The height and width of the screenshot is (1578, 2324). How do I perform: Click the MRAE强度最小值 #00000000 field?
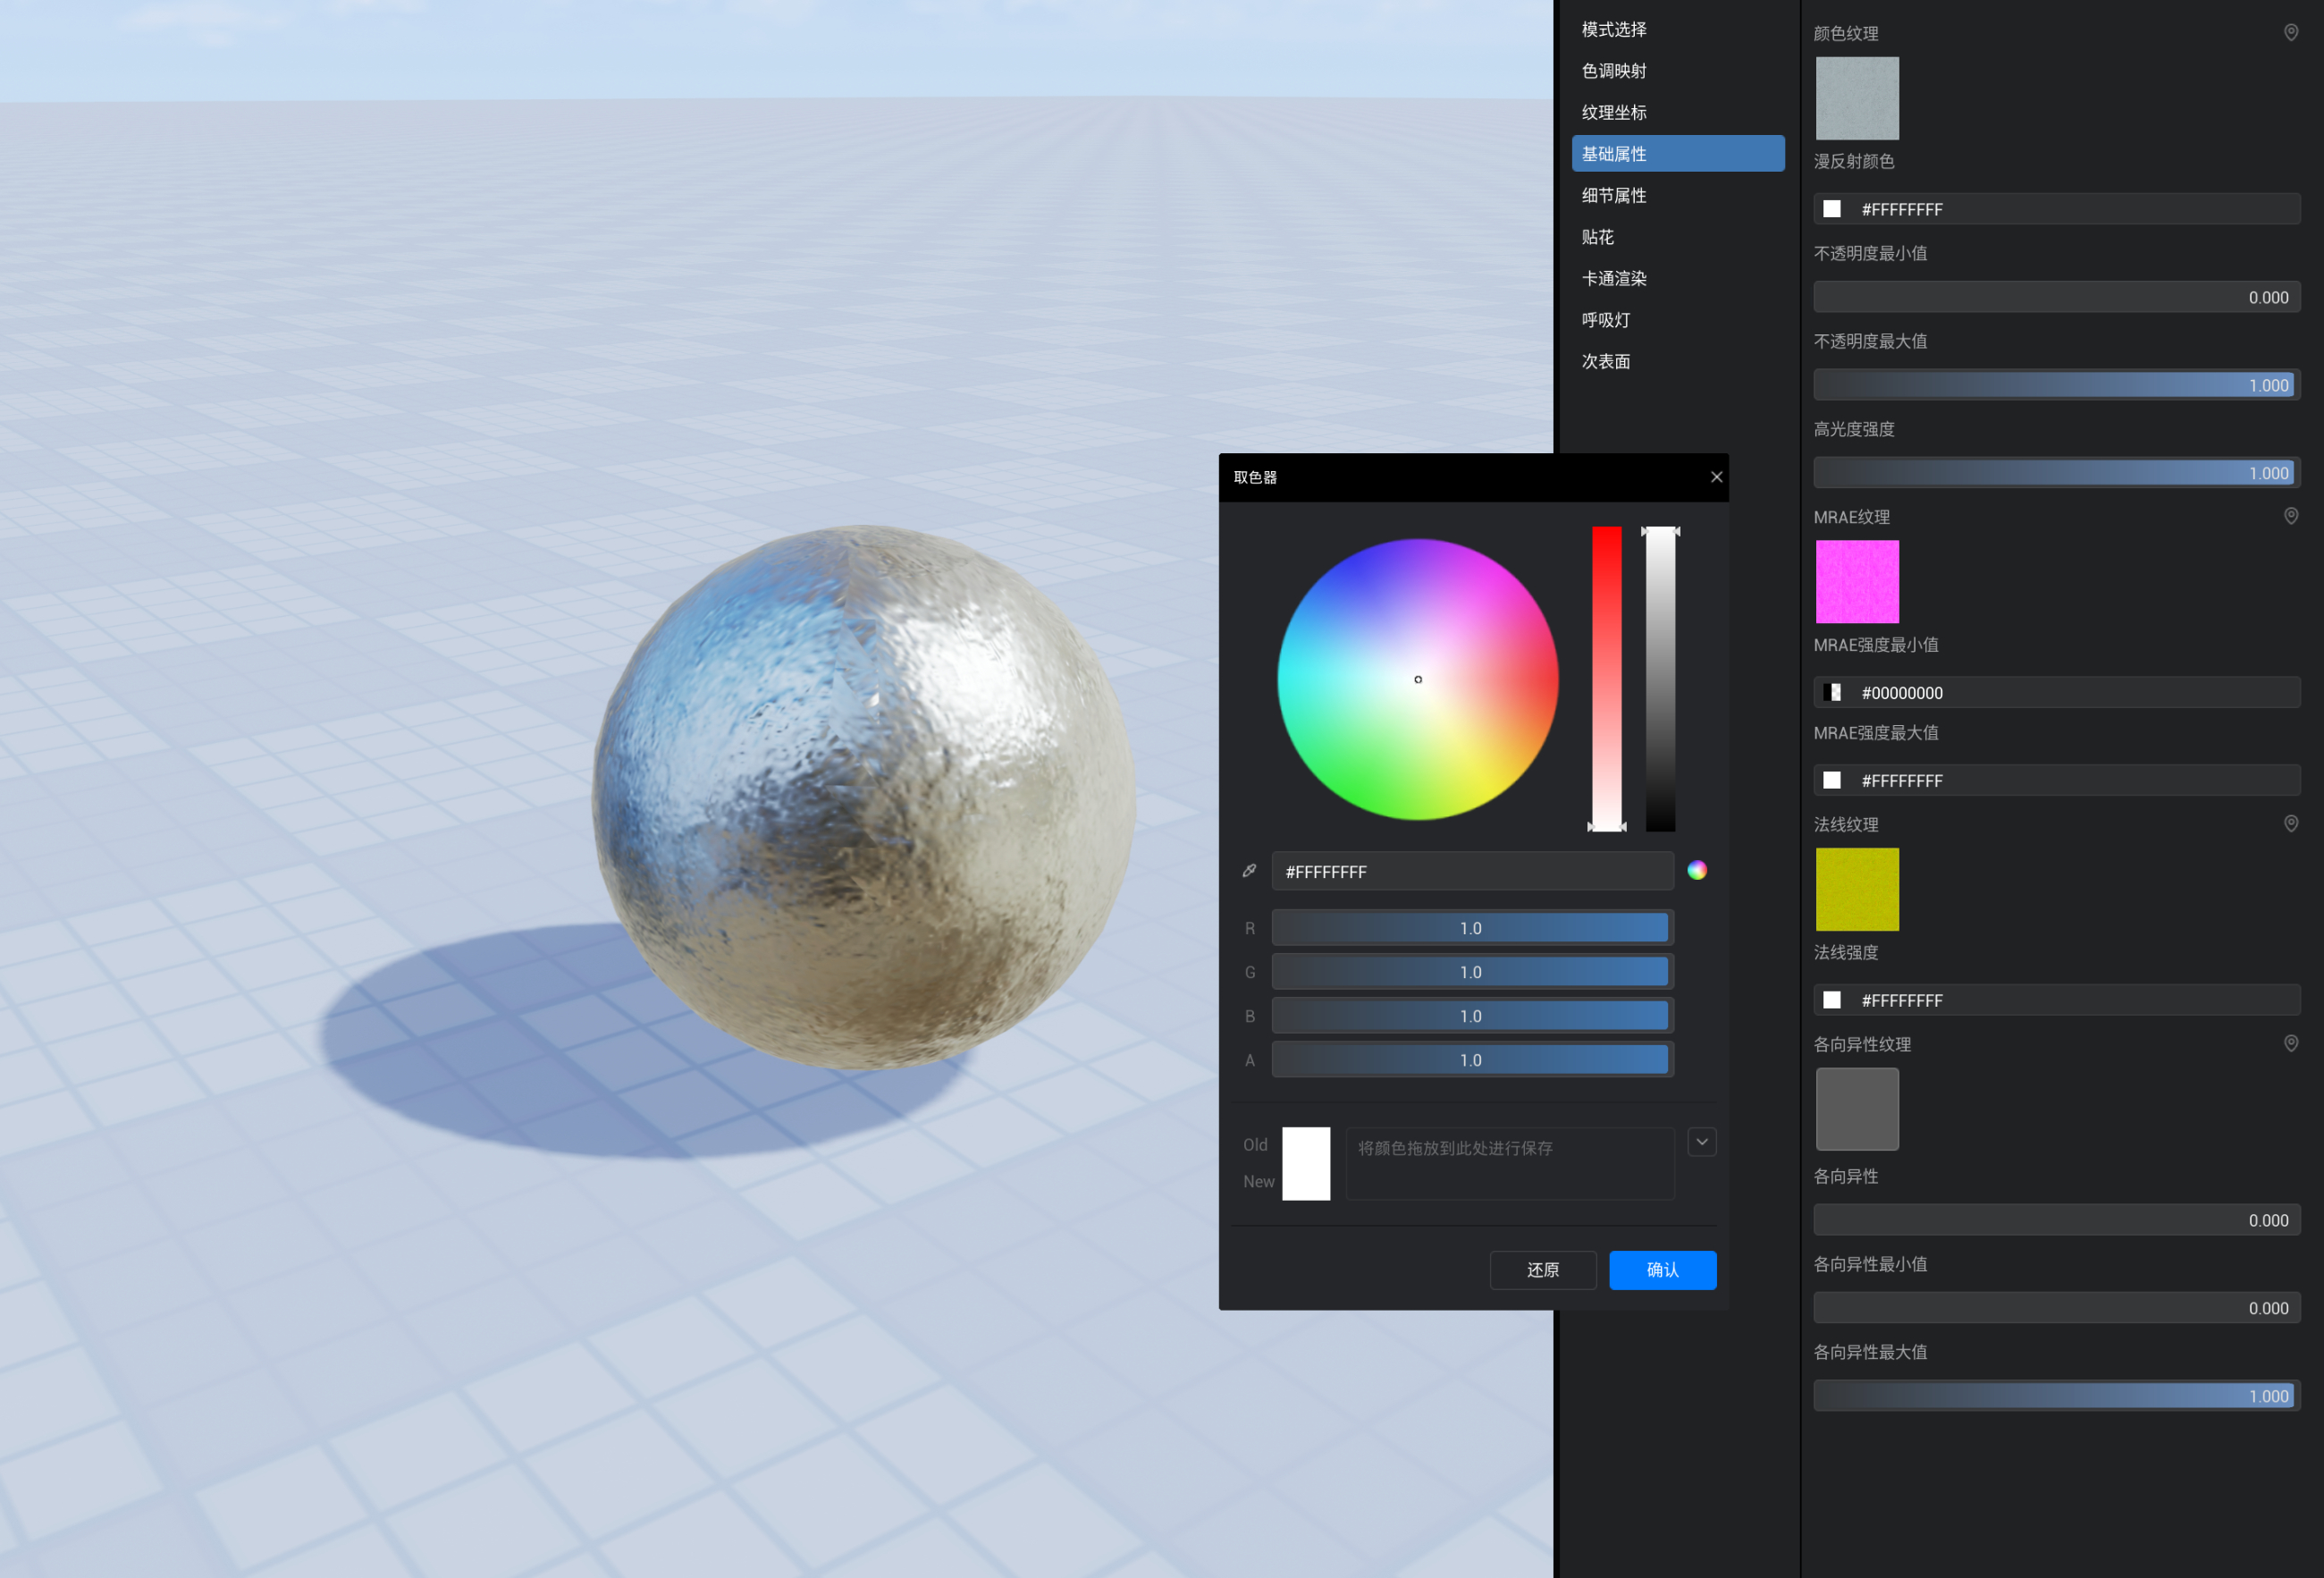pyautogui.click(x=2057, y=692)
